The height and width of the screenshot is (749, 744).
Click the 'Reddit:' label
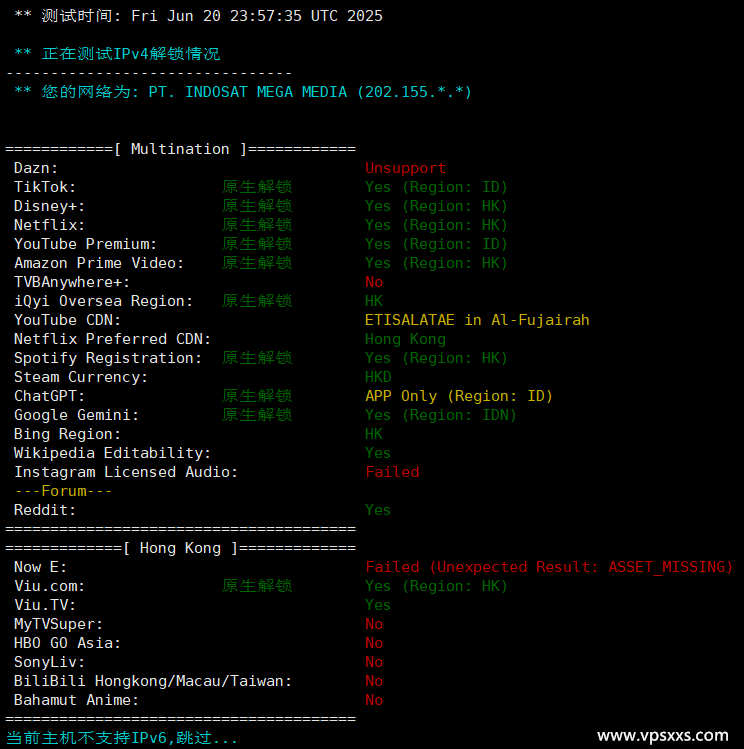coord(45,510)
